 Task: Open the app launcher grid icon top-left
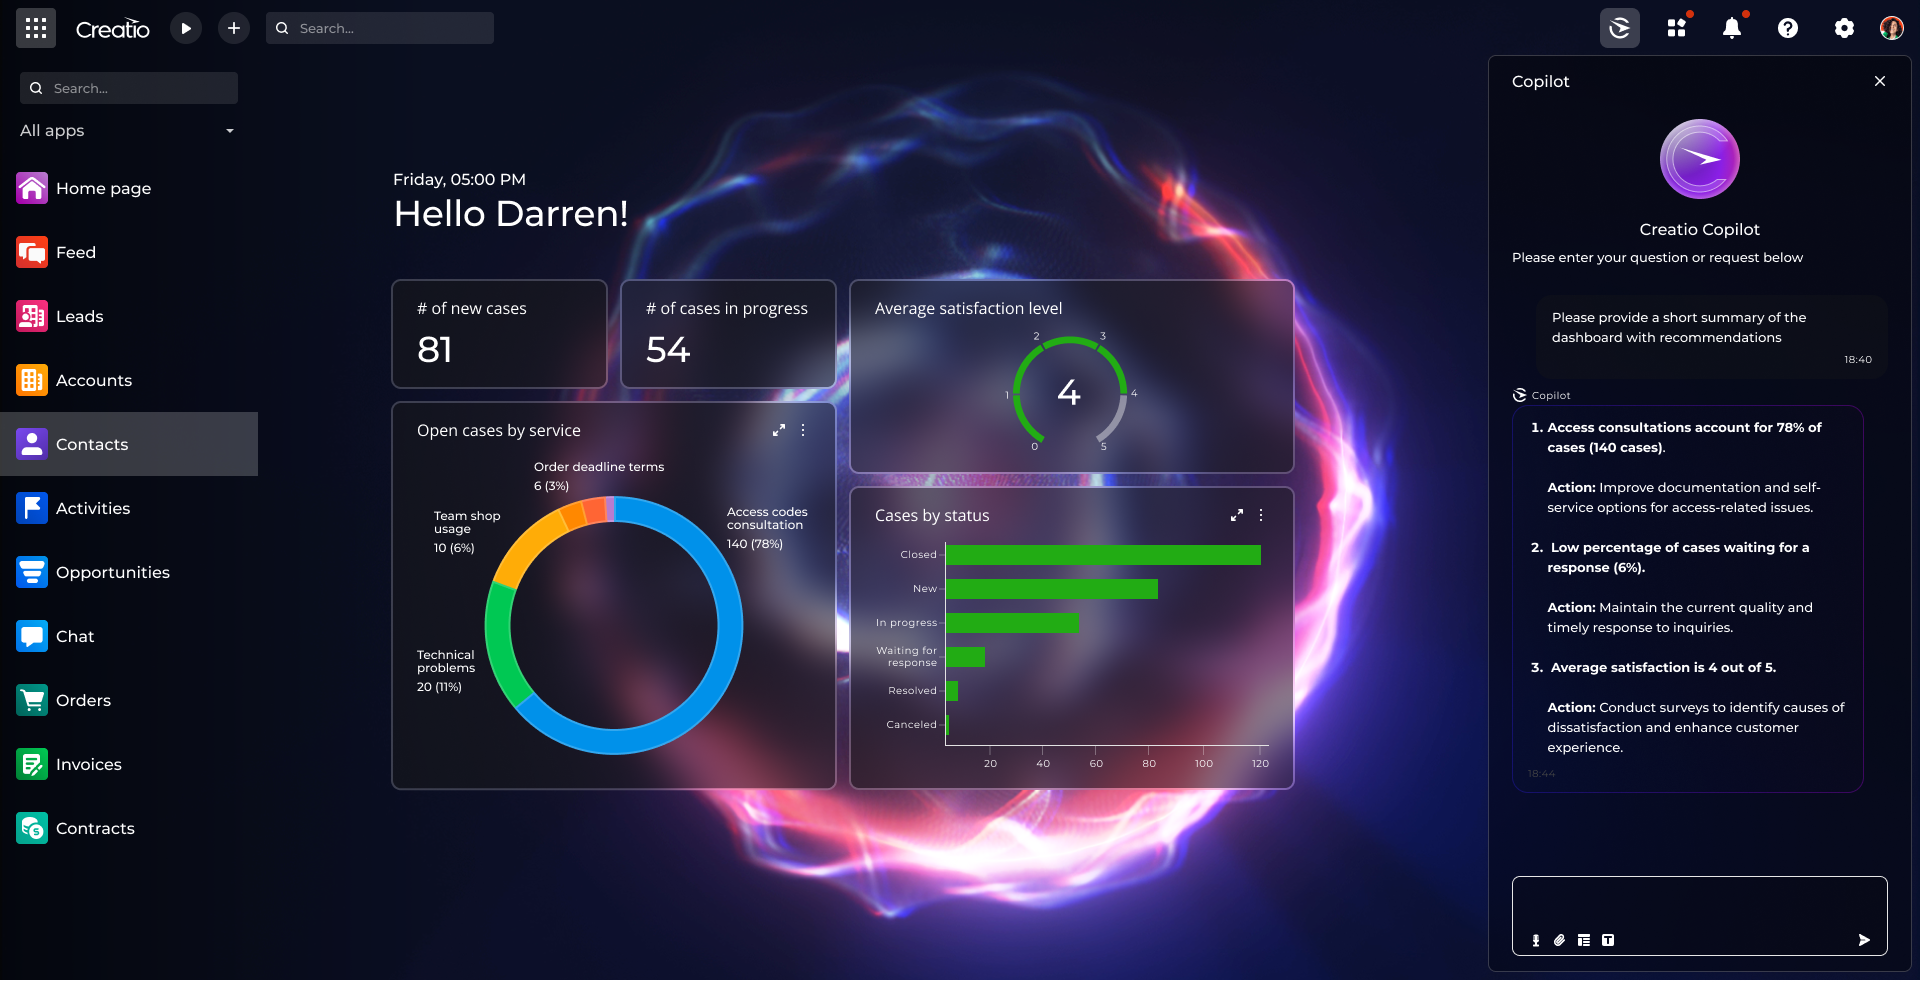[x=36, y=28]
